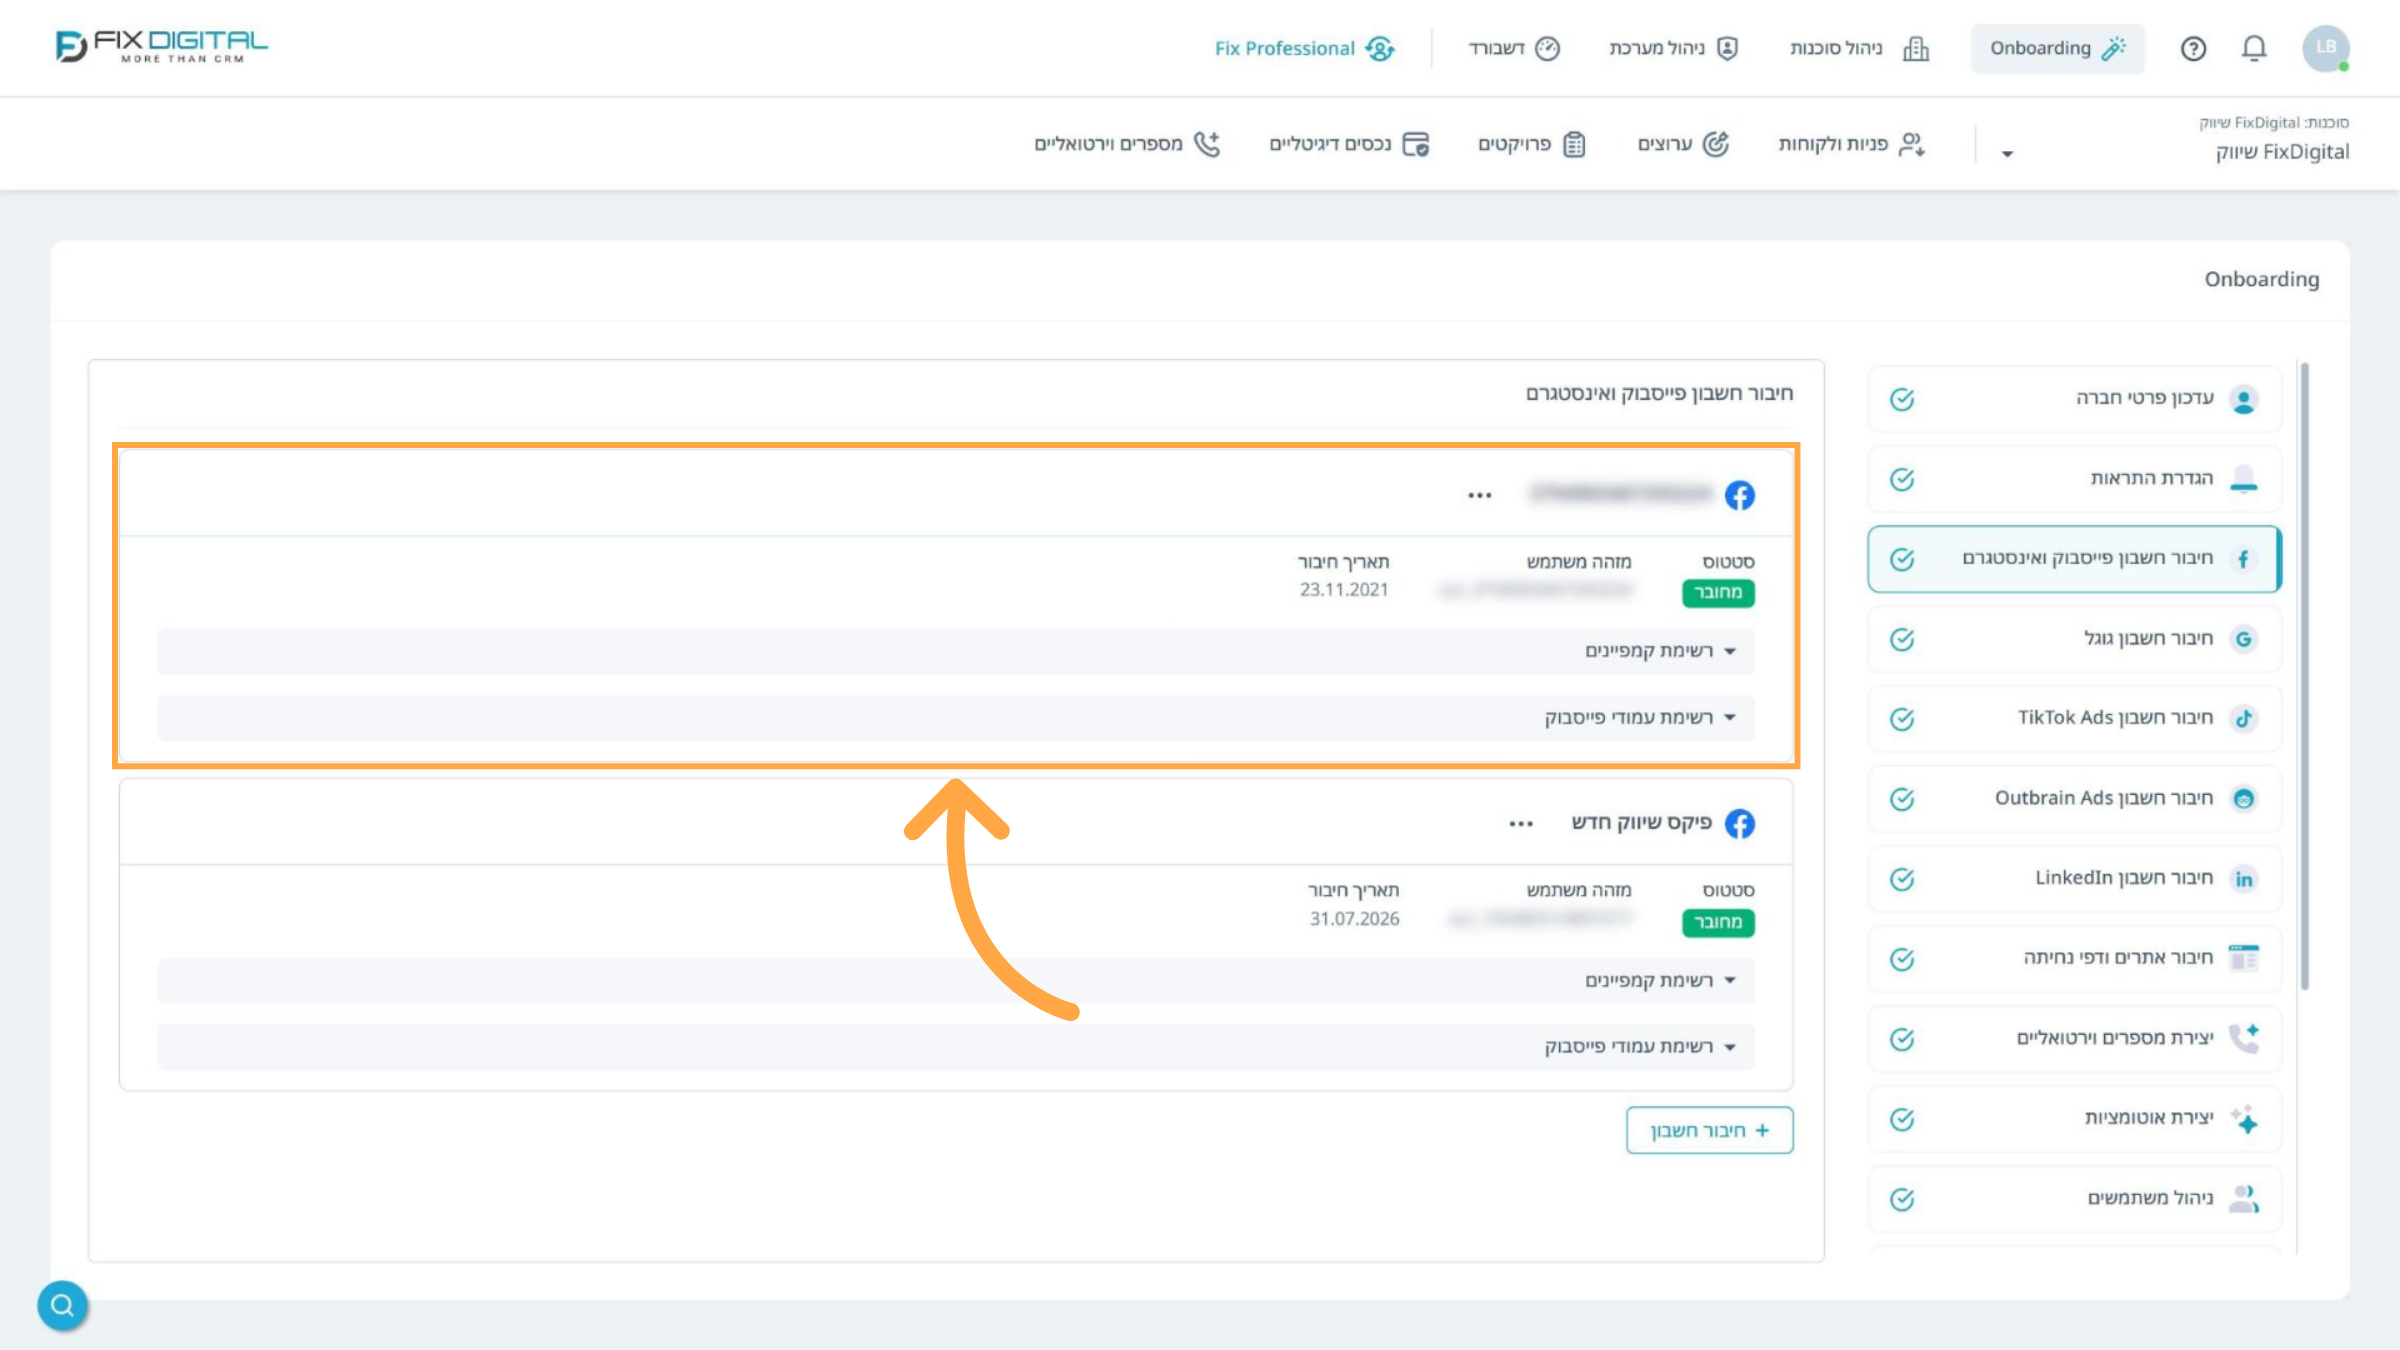
Task: Click the Google G icon in steps list
Action: pyautogui.click(x=2244, y=639)
